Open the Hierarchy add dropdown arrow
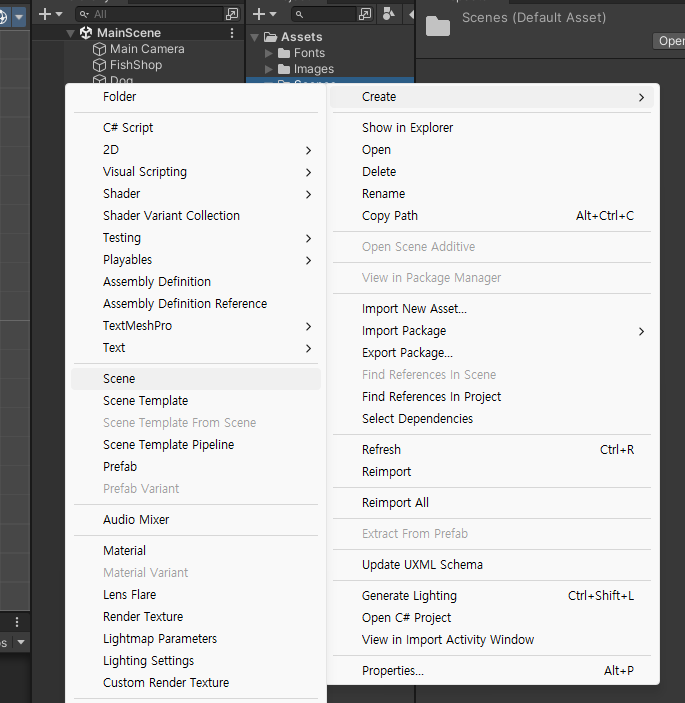Screen dimensions: 685x703 coord(59,15)
